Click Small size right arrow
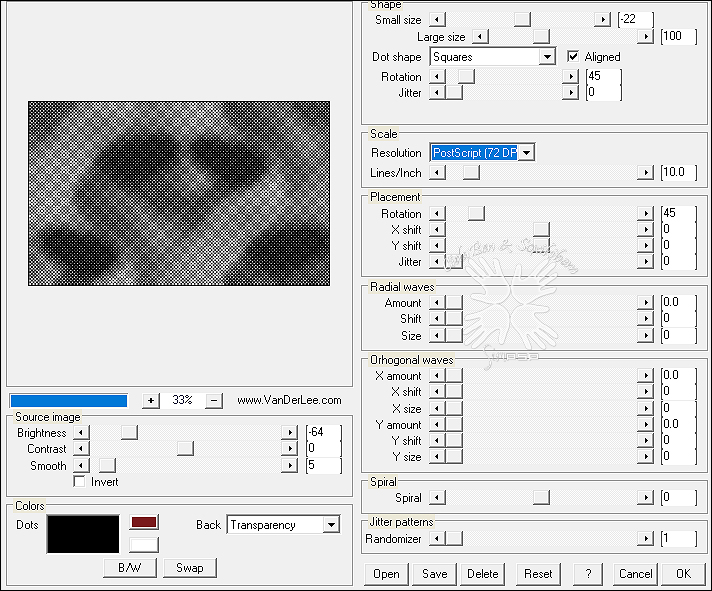Viewport: 712px width, 591px height. point(601,19)
